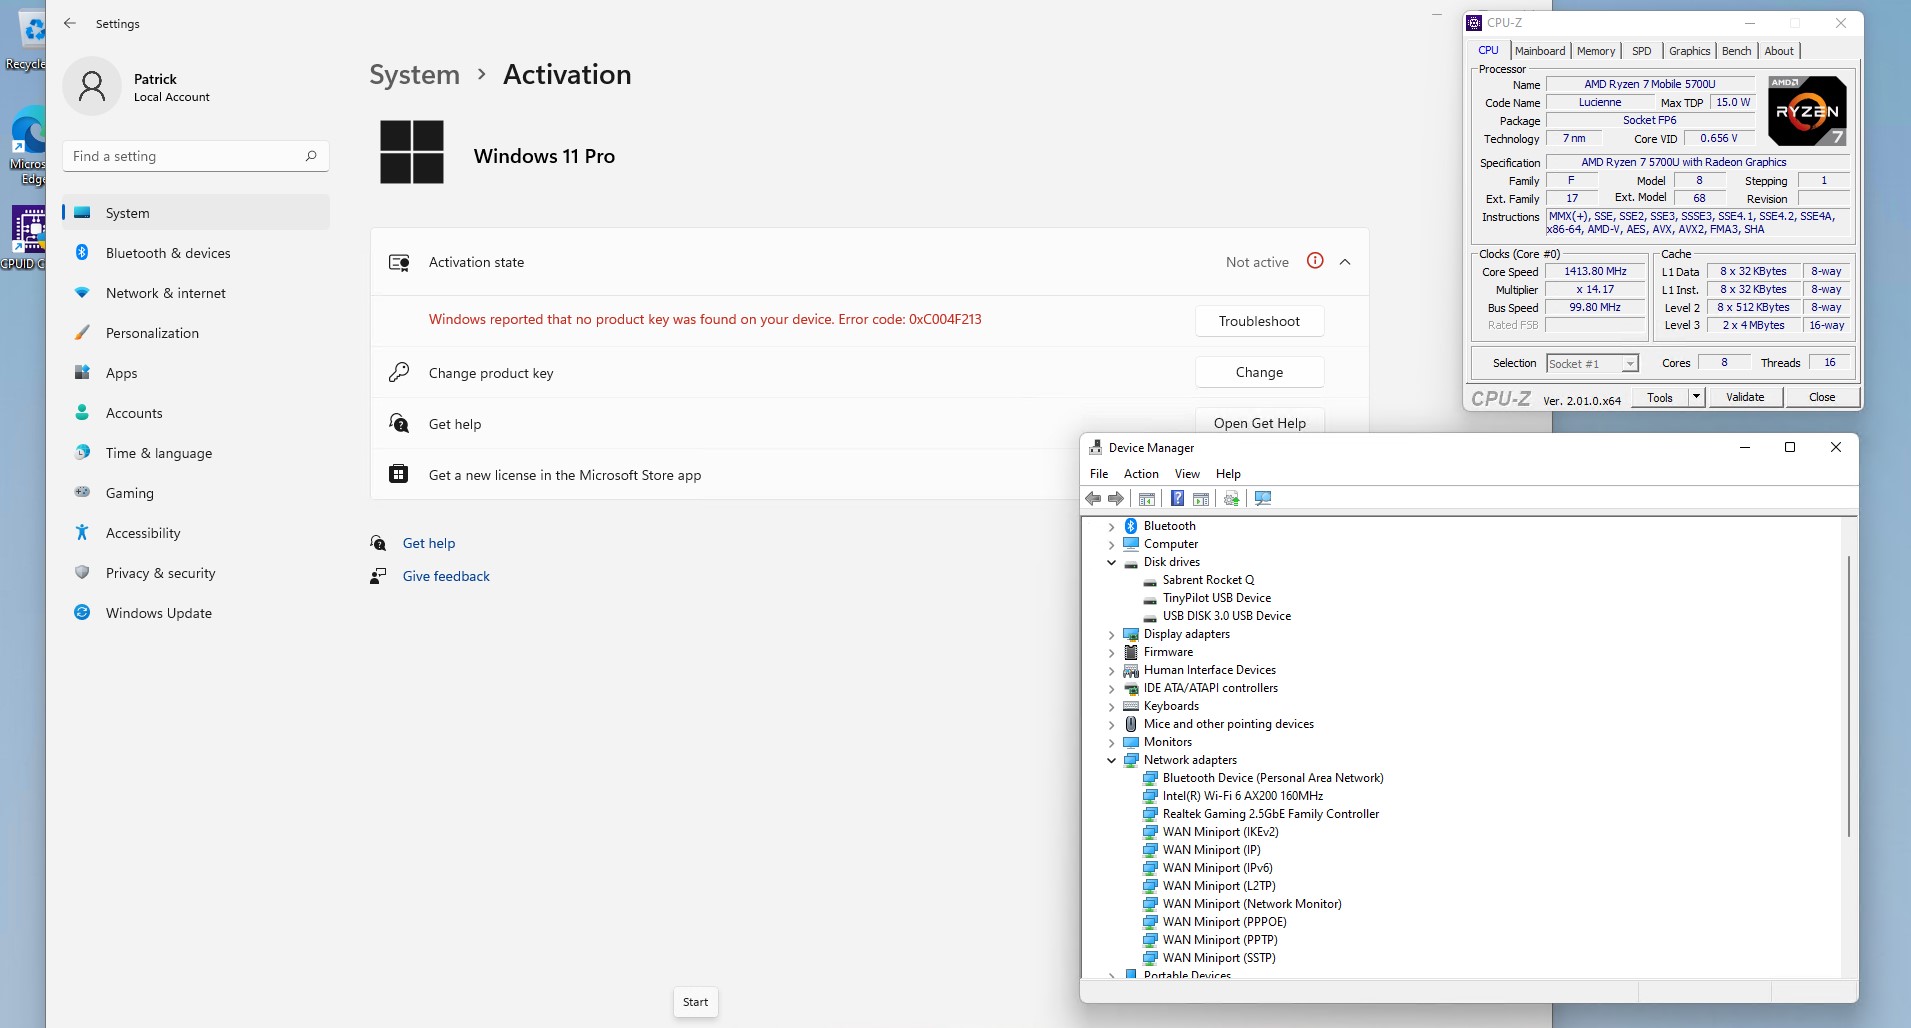The height and width of the screenshot is (1028, 1911).
Task: Click the Activation state warning icon
Action: point(1315,261)
